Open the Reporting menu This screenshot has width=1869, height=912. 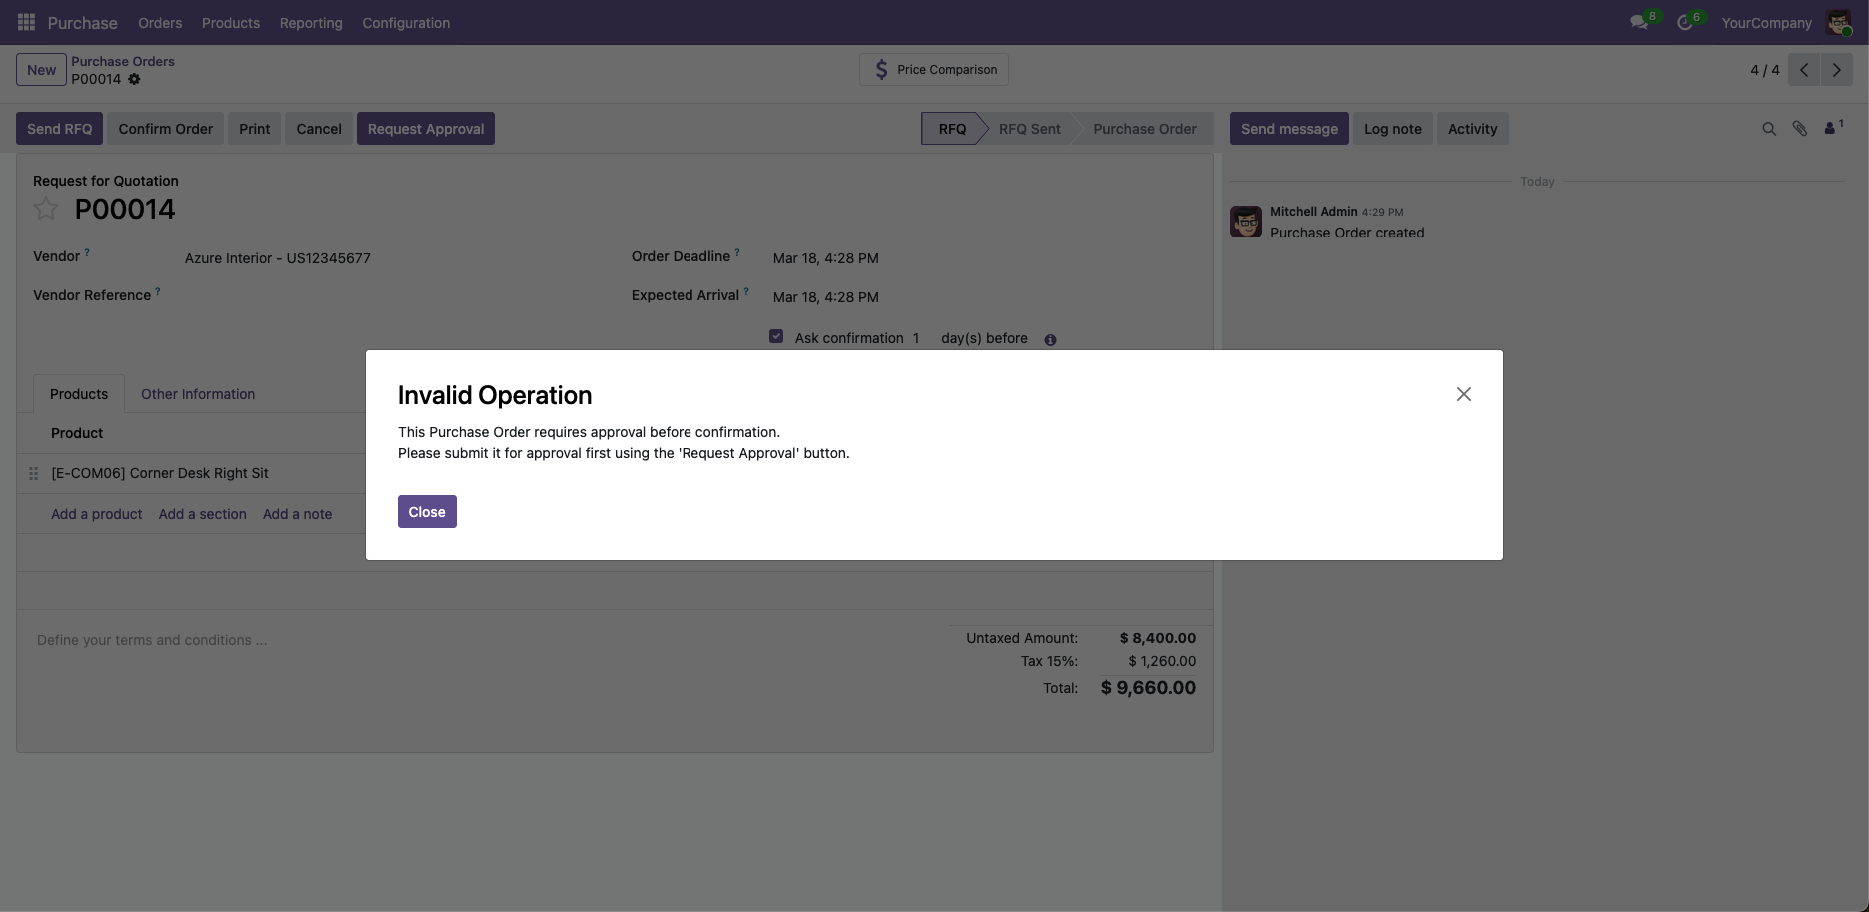point(311,23)
